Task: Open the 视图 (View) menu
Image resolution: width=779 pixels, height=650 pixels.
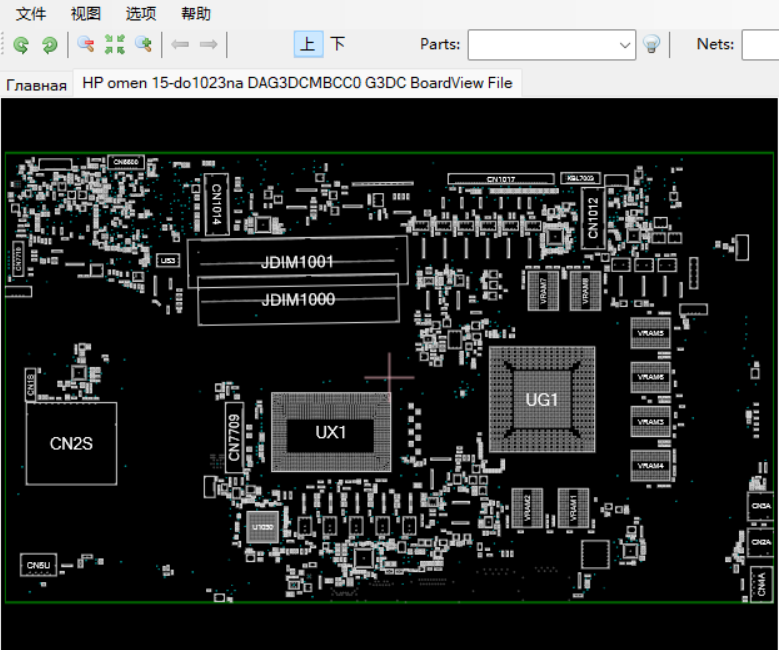Action: [x=86, y=14]
